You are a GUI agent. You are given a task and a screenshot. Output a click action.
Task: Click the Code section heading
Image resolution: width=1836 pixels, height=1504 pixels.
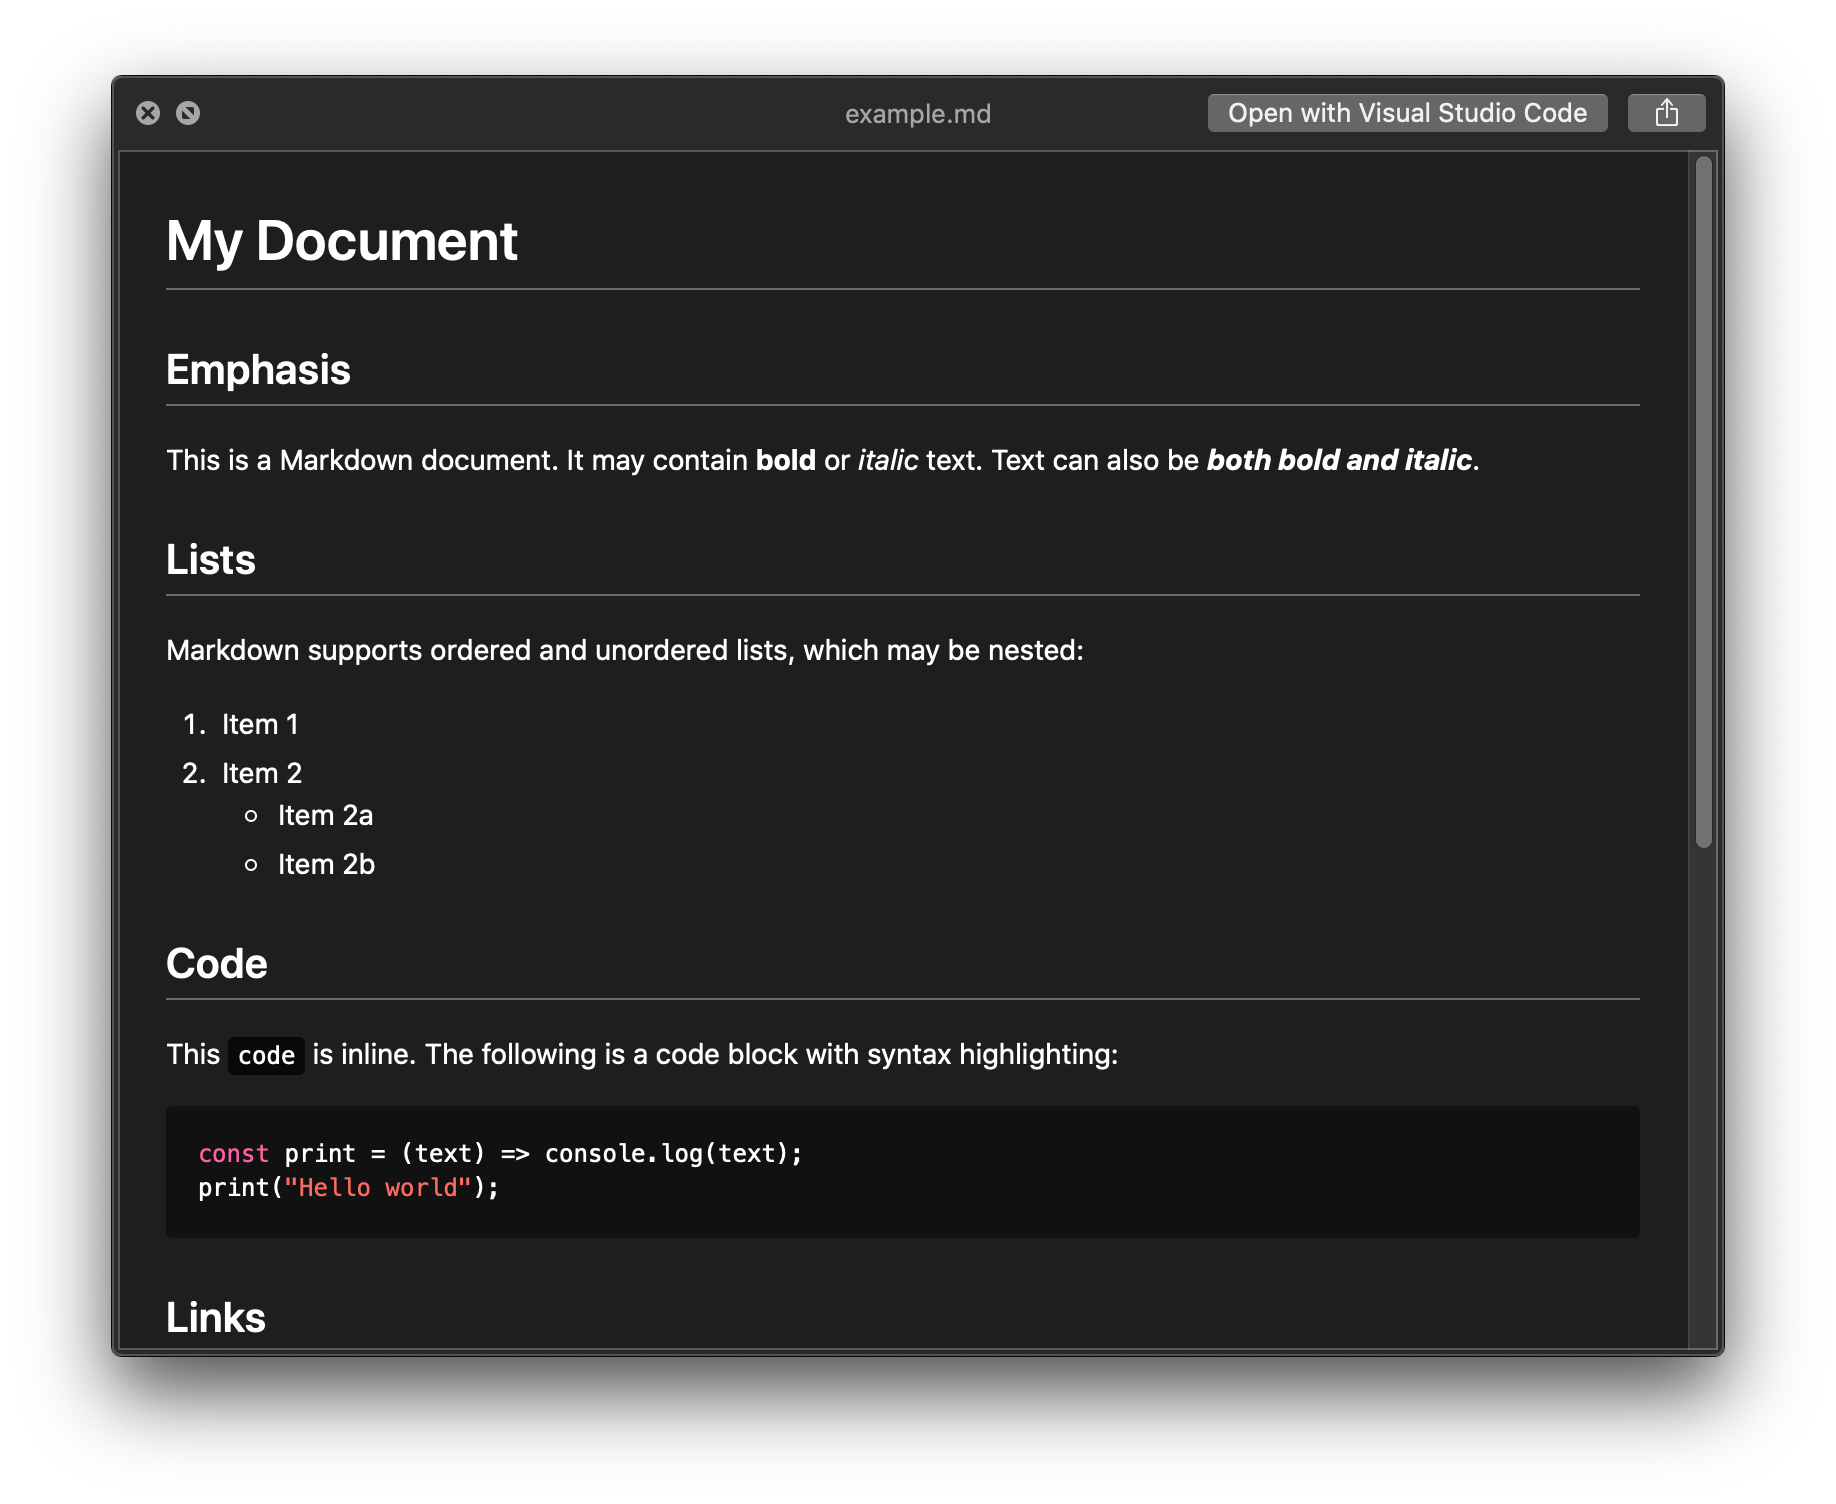pyautogui.click(x=217, y=964)
